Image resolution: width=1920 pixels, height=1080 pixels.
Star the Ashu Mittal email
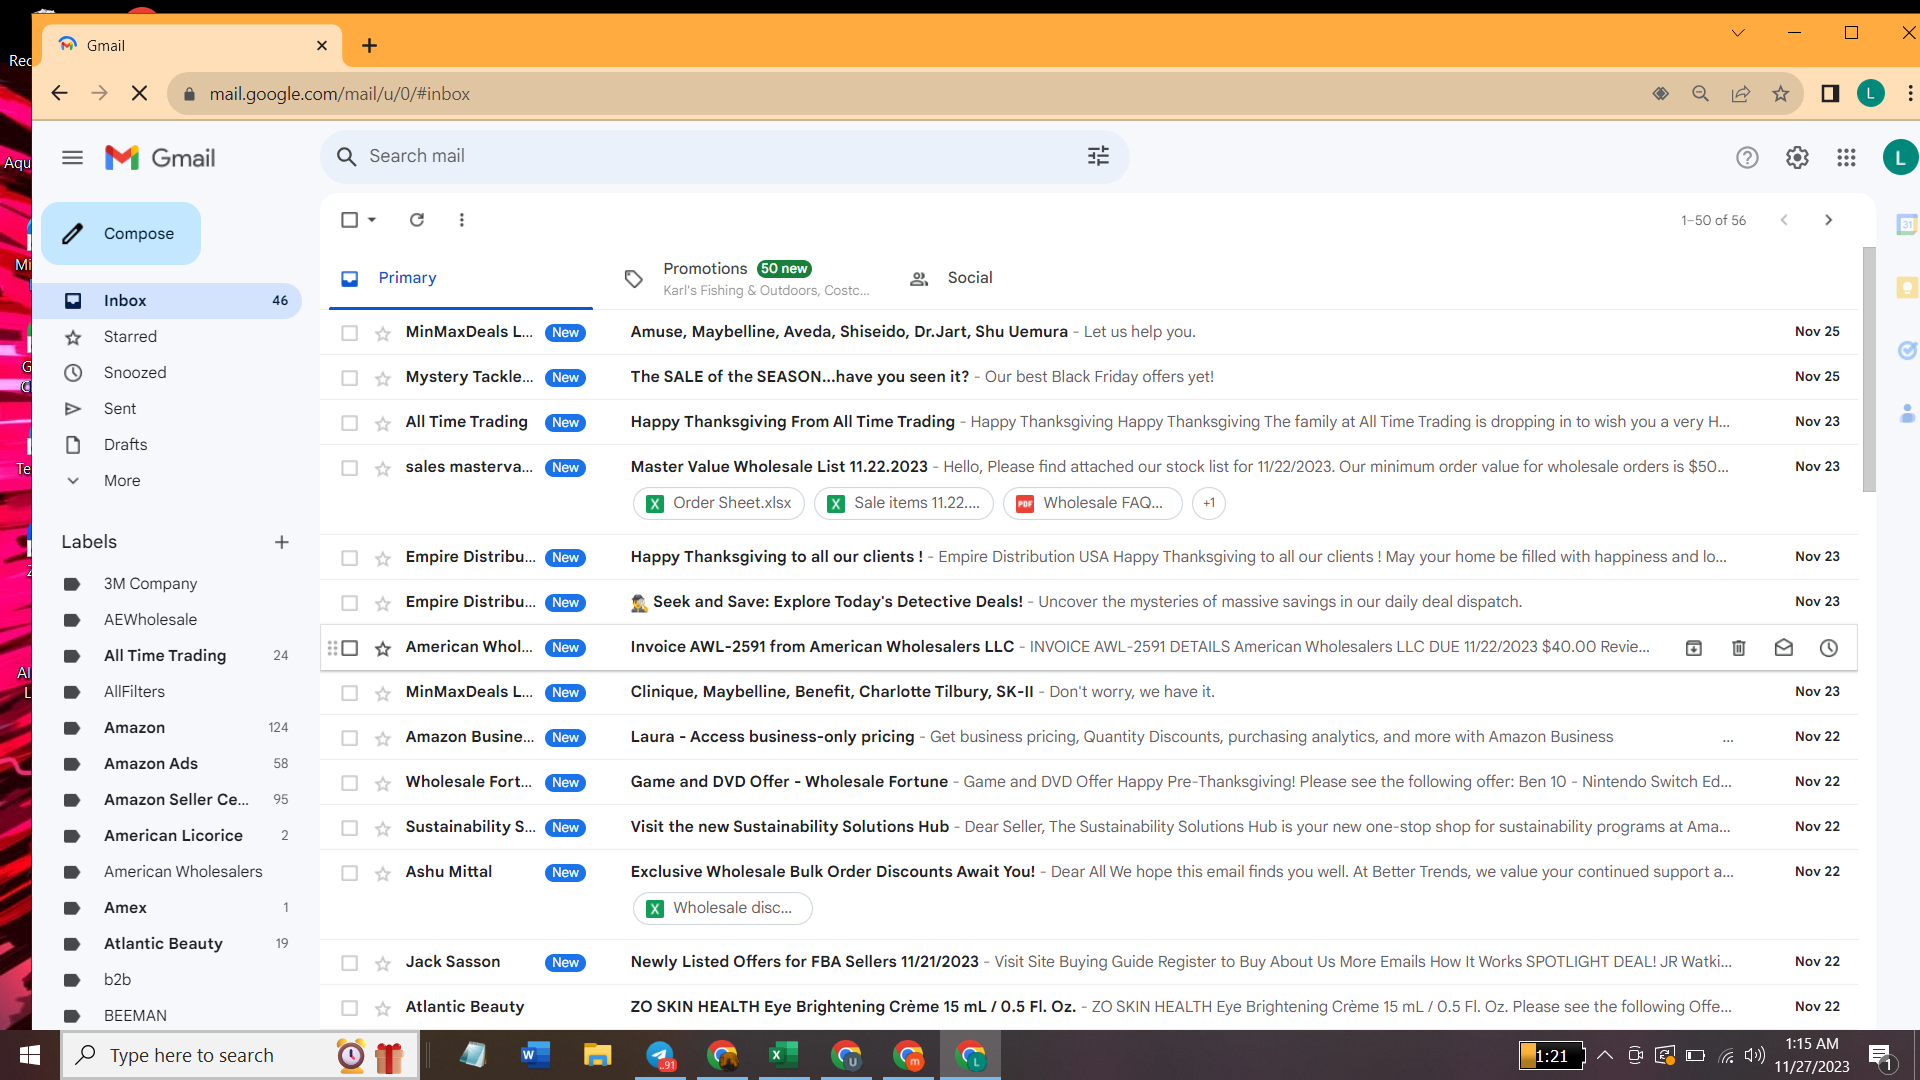tap(383, 873)
